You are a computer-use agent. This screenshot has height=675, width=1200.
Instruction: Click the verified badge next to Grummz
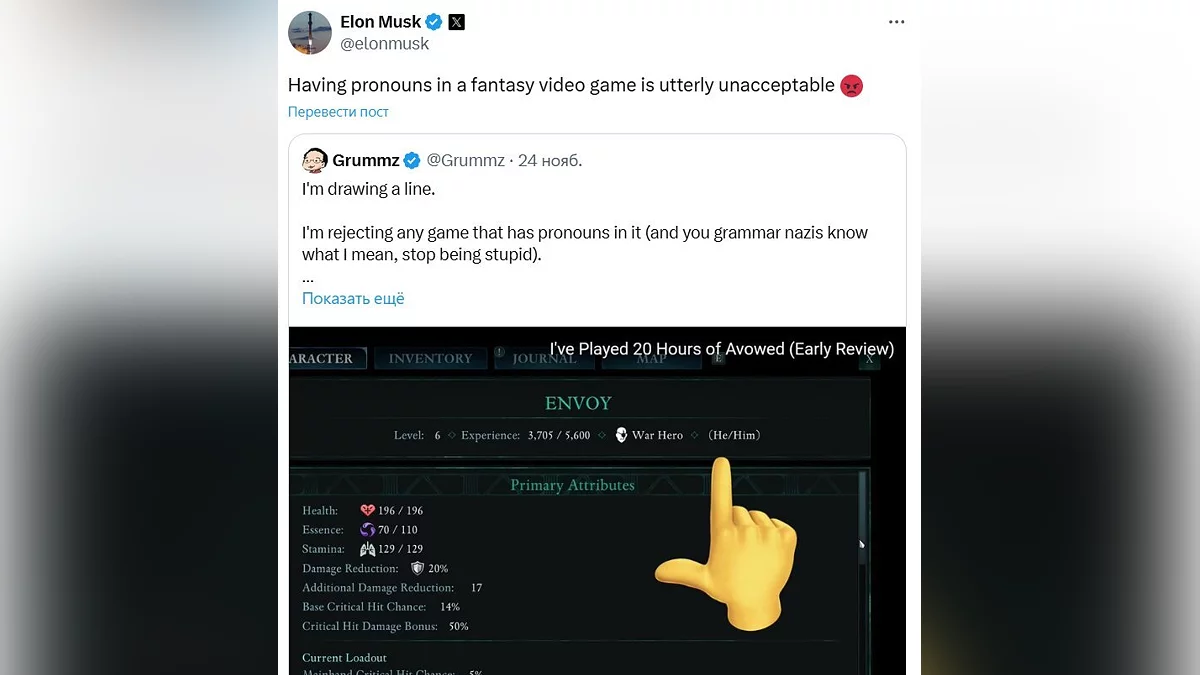[412, 160]
